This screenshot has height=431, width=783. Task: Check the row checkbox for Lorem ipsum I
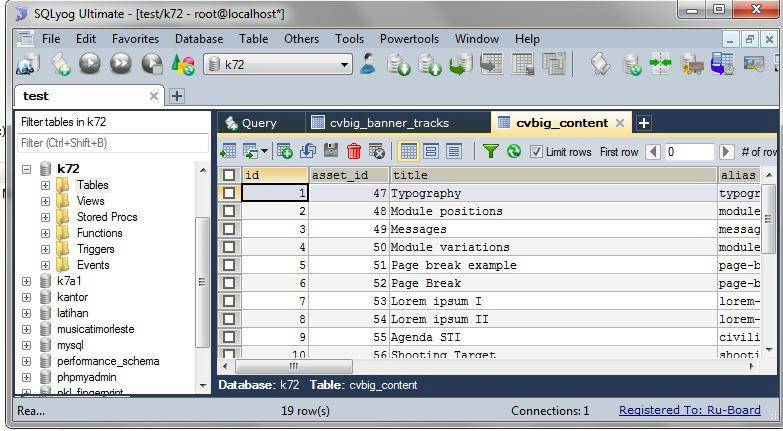[229, 301]
